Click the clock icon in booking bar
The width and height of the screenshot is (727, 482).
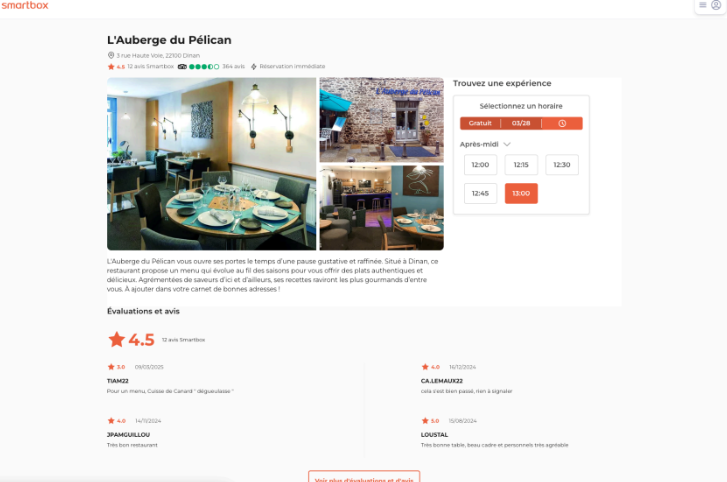pyautogui.click(x=562, y=123)
